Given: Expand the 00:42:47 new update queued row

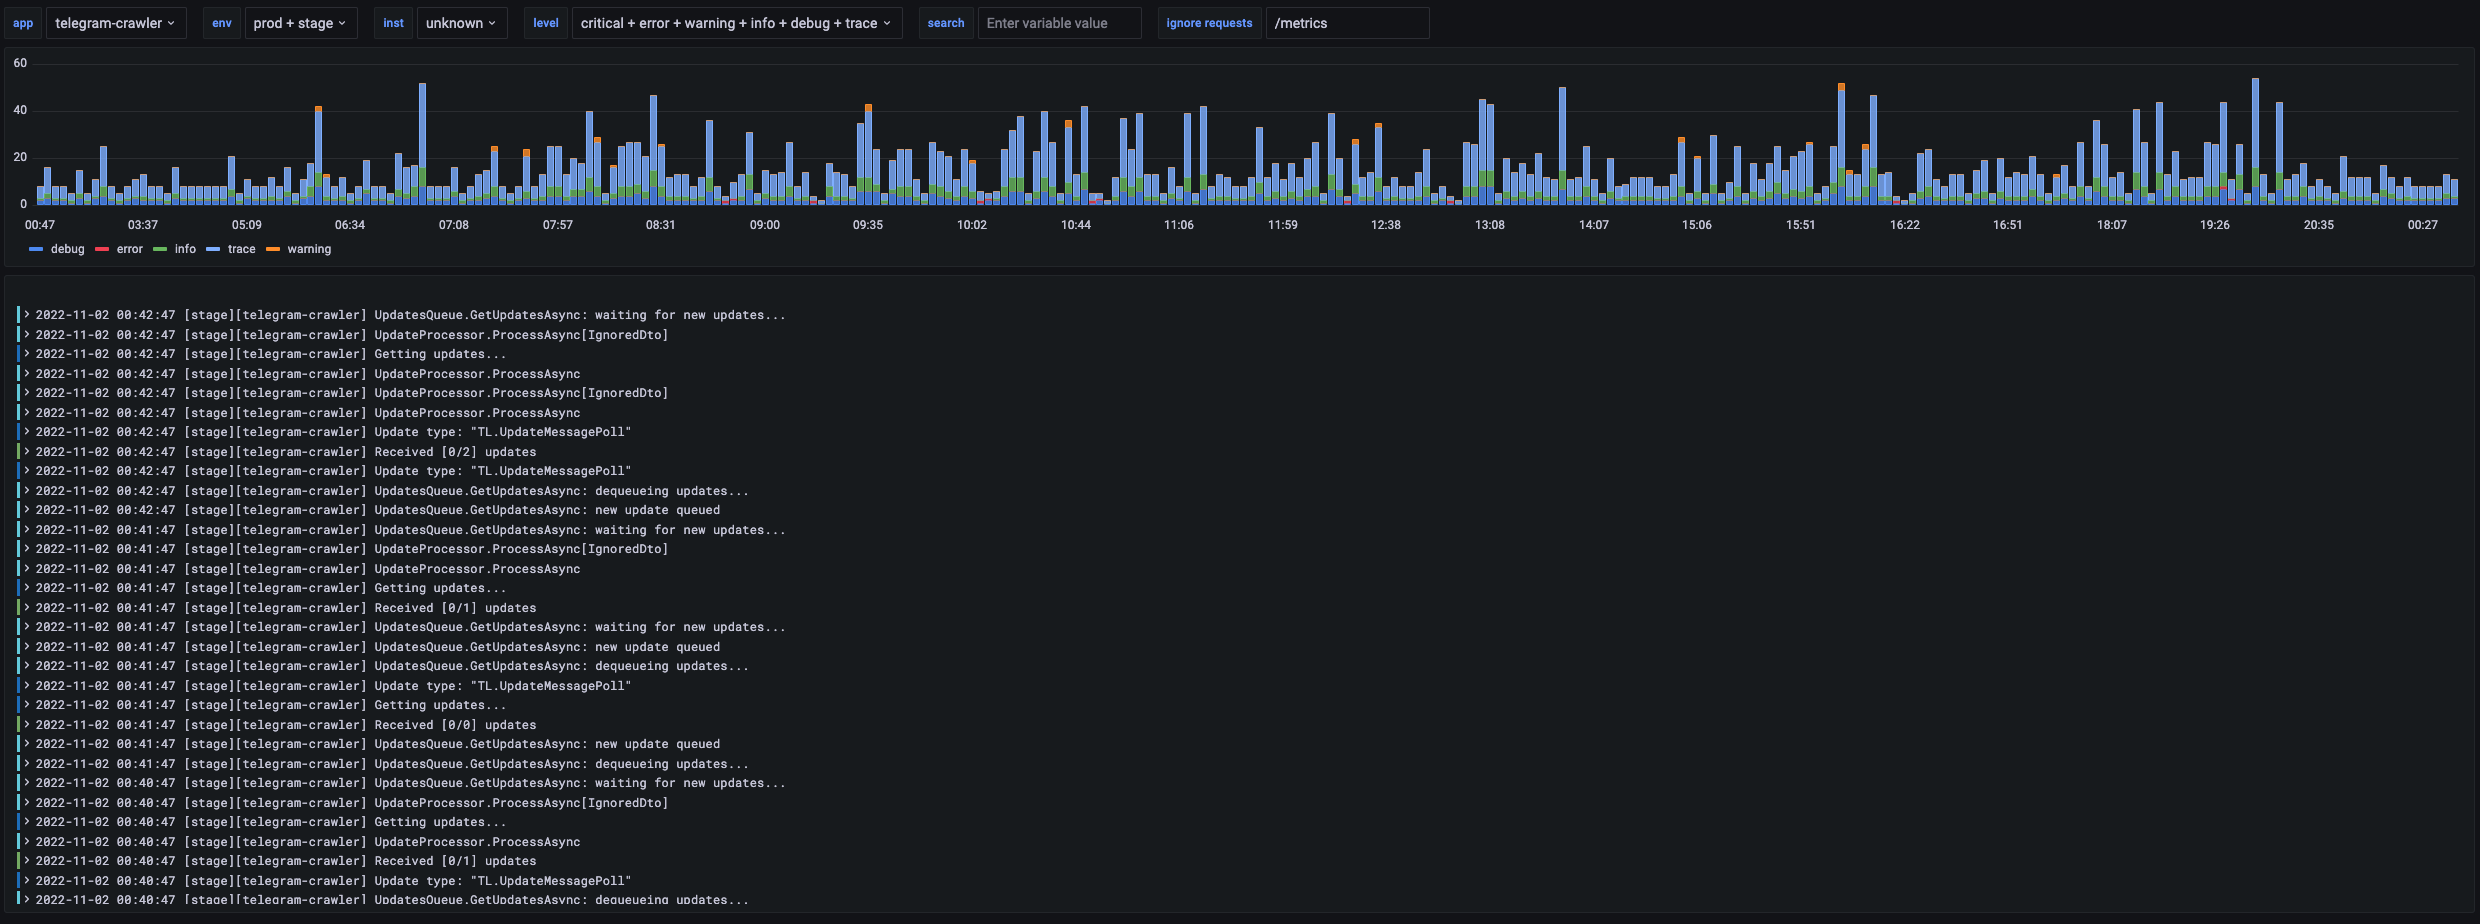Looking at the screenshot, I should pyautogui.click(x=27, y=510).
